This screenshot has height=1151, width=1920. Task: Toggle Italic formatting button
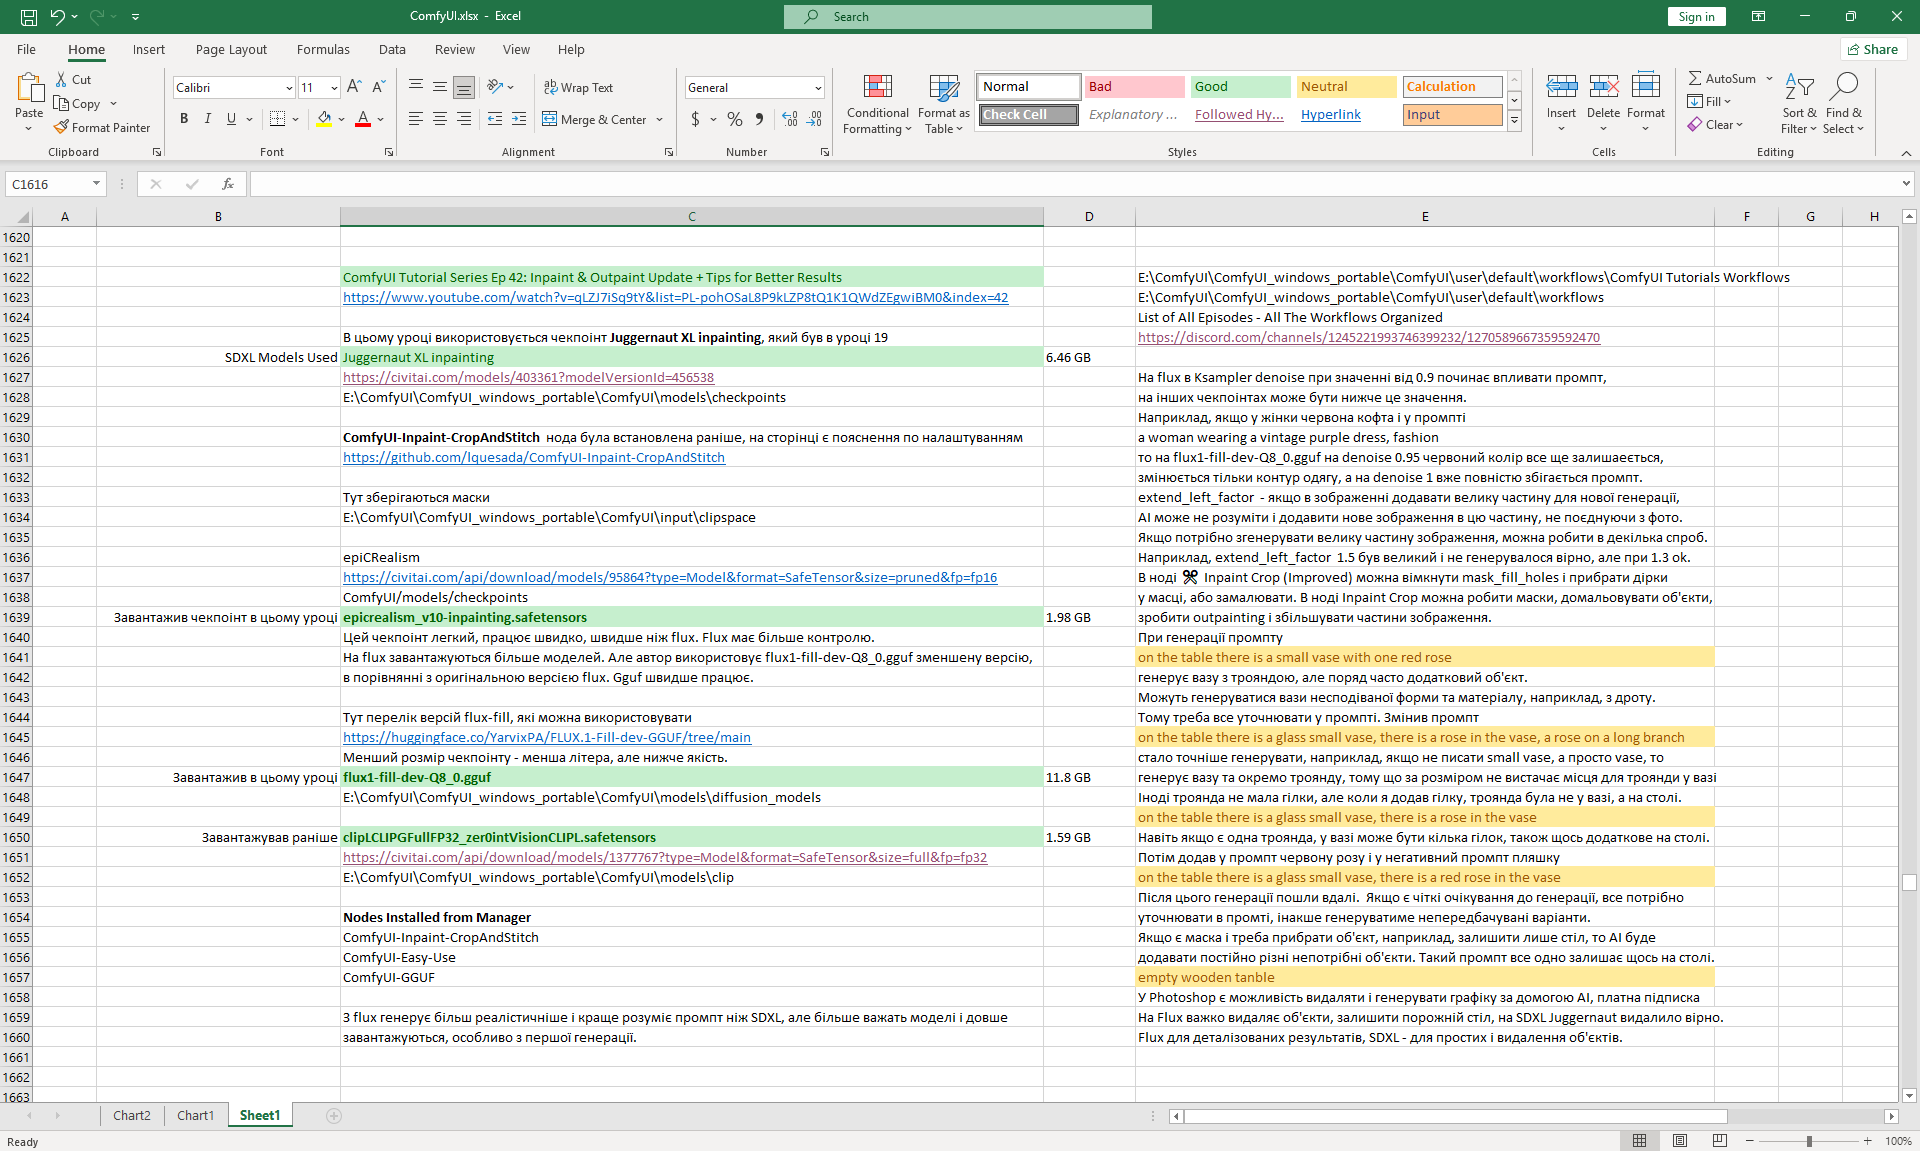208,119
